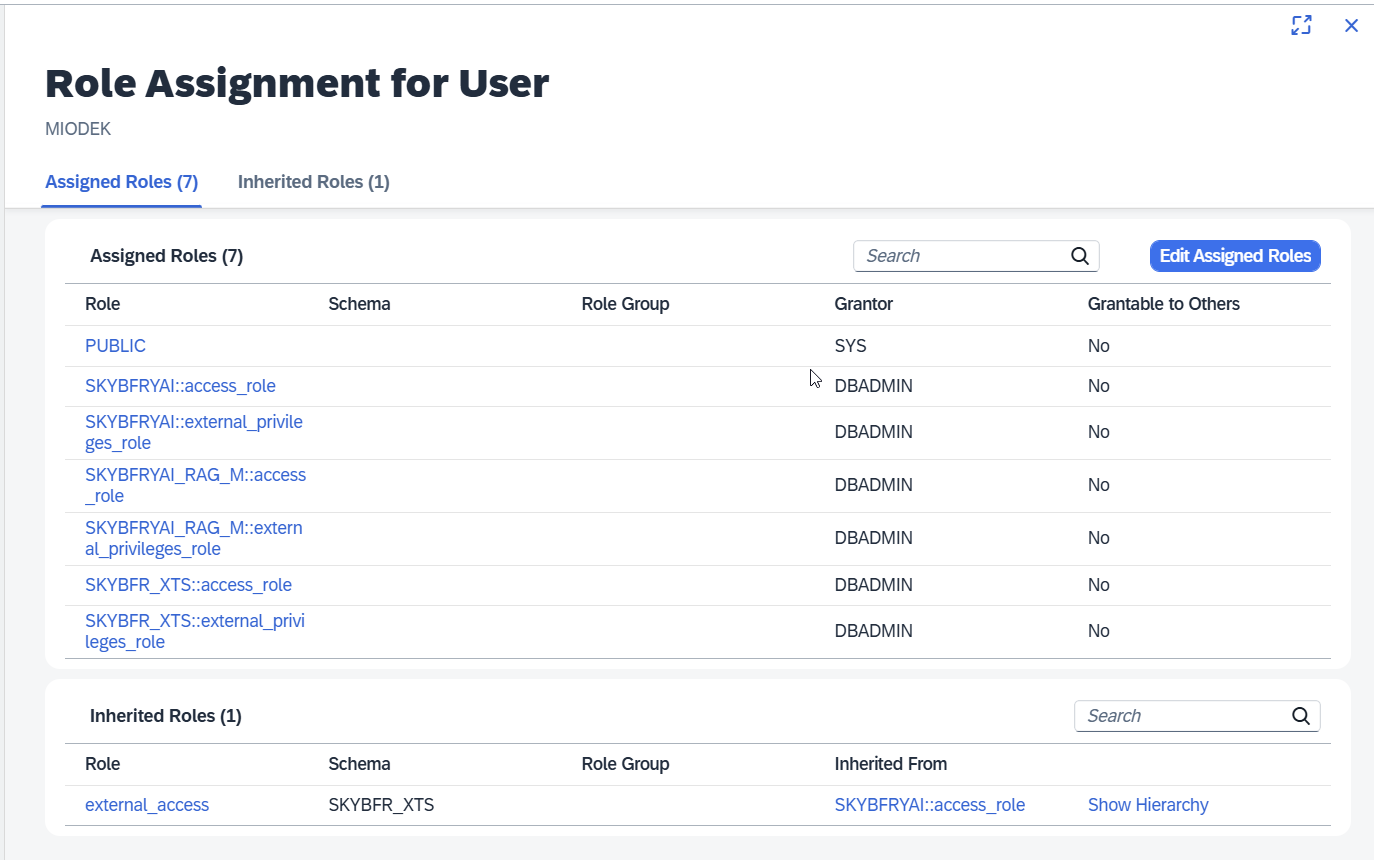This screenshot has width=1374, height=860.
Task: Open SKYBFRYAI::access_role in Assigned Roles
Action: pos(180,386)
